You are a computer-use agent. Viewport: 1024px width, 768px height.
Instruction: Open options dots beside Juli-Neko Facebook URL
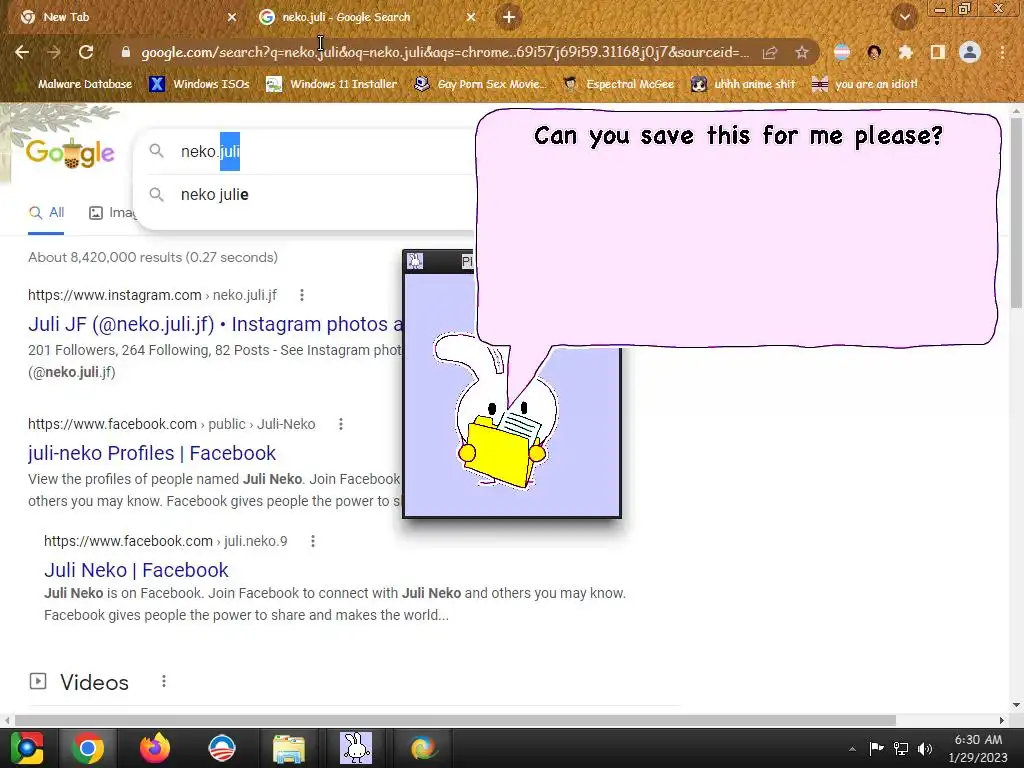[341, 424]
